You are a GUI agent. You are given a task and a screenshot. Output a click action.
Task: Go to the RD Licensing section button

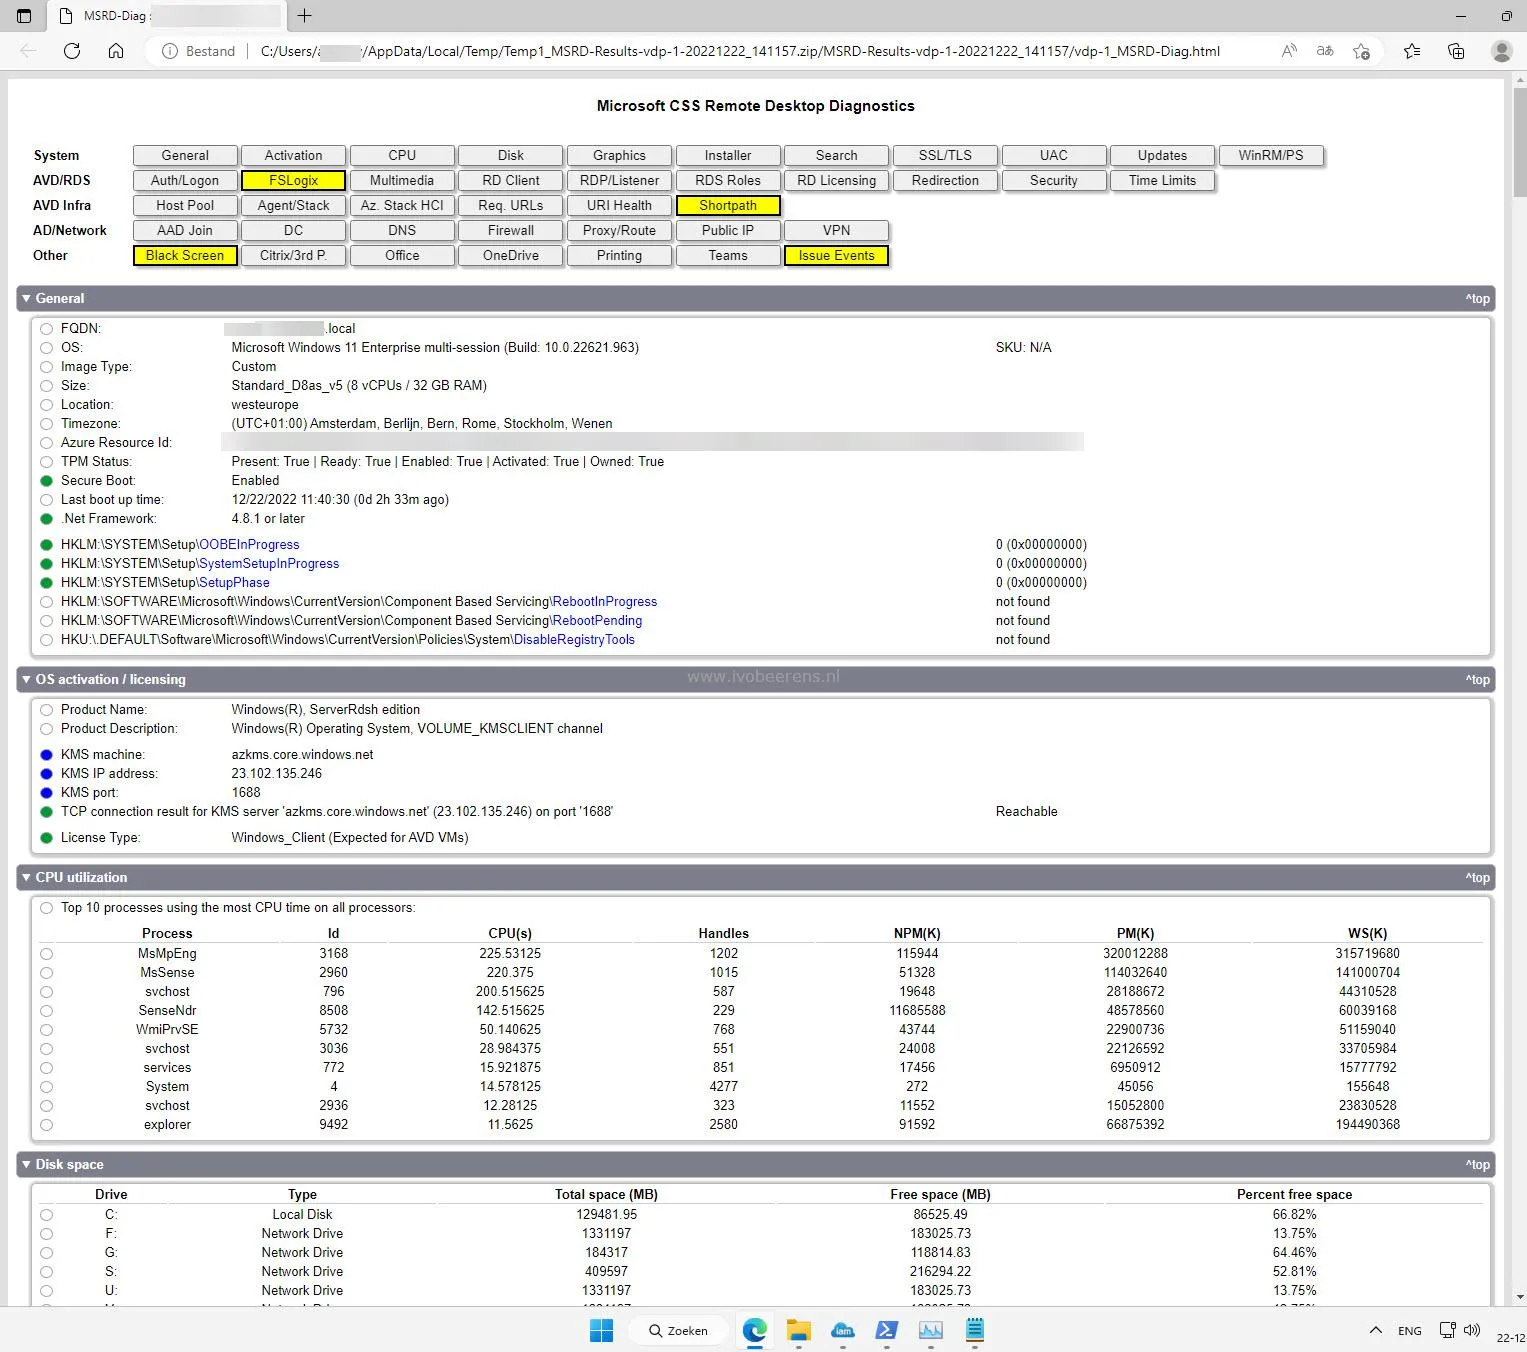(836, 180)
